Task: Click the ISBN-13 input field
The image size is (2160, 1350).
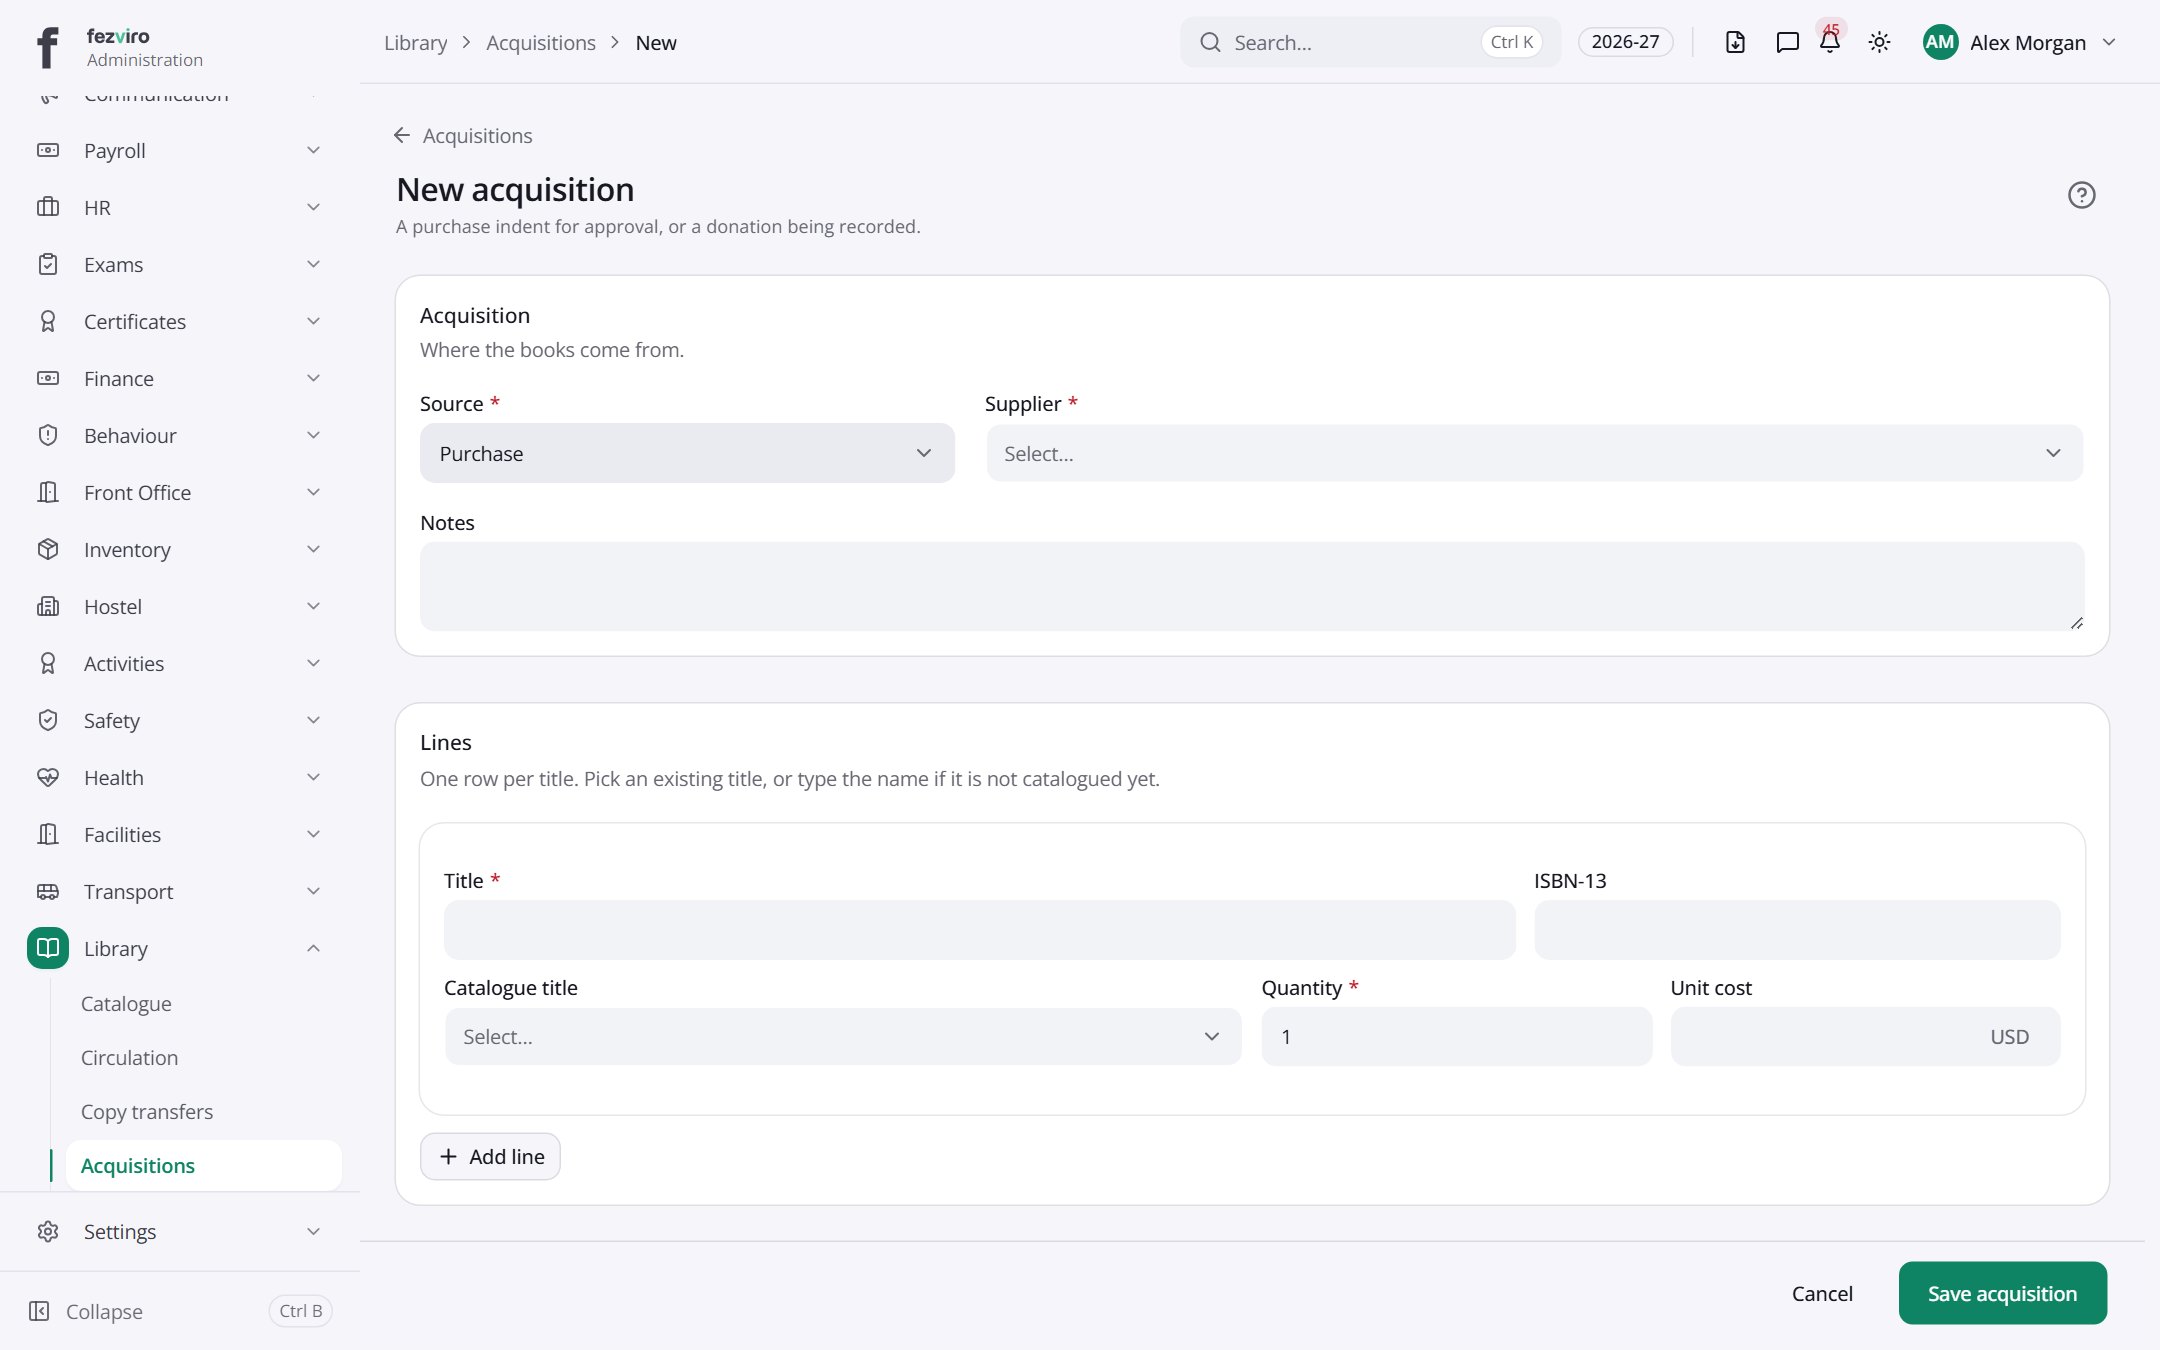Action: pos(1797,930)
